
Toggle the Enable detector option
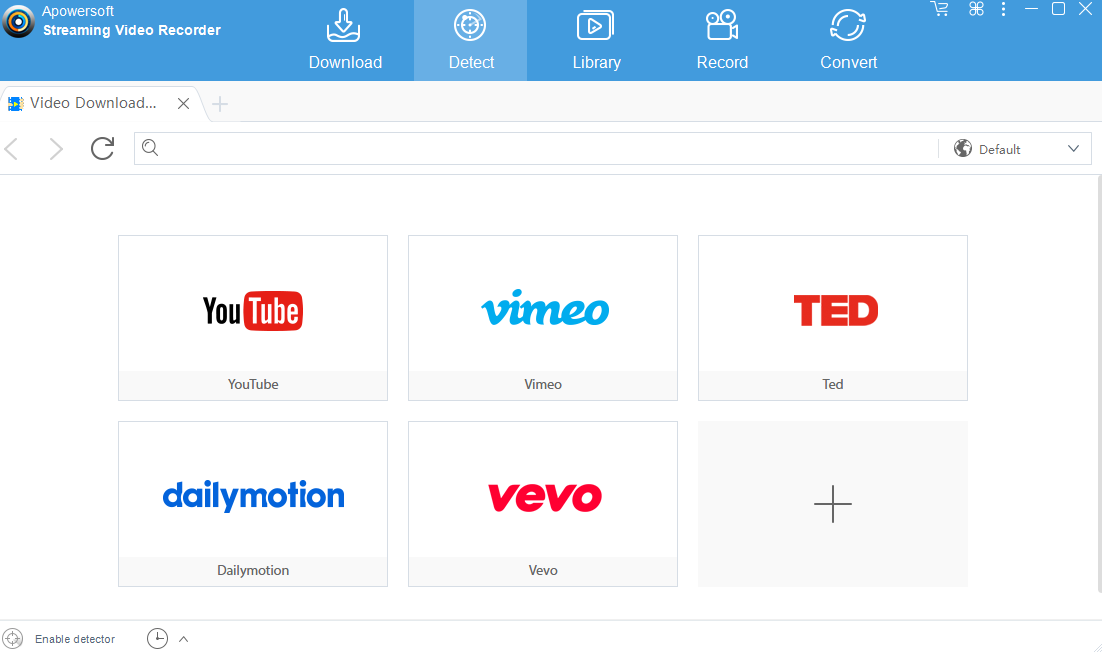(75, 639)
